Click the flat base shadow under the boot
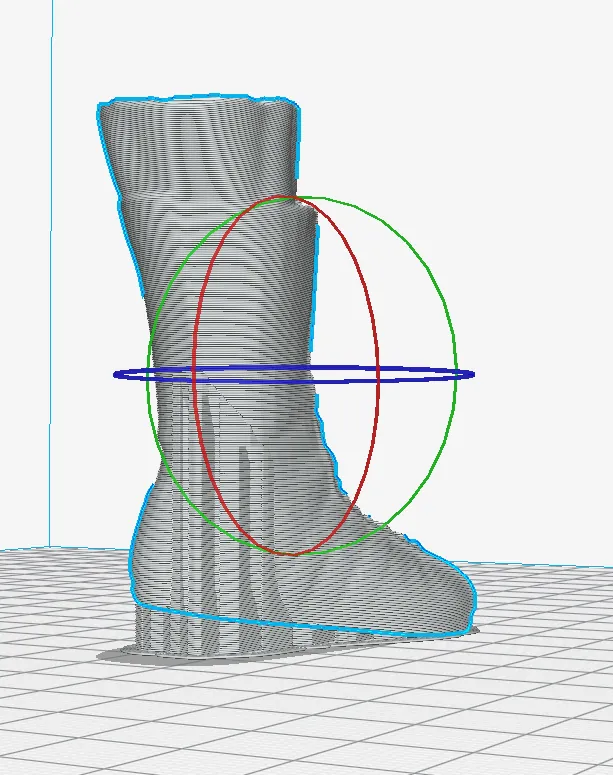 (x=200, y=653)
